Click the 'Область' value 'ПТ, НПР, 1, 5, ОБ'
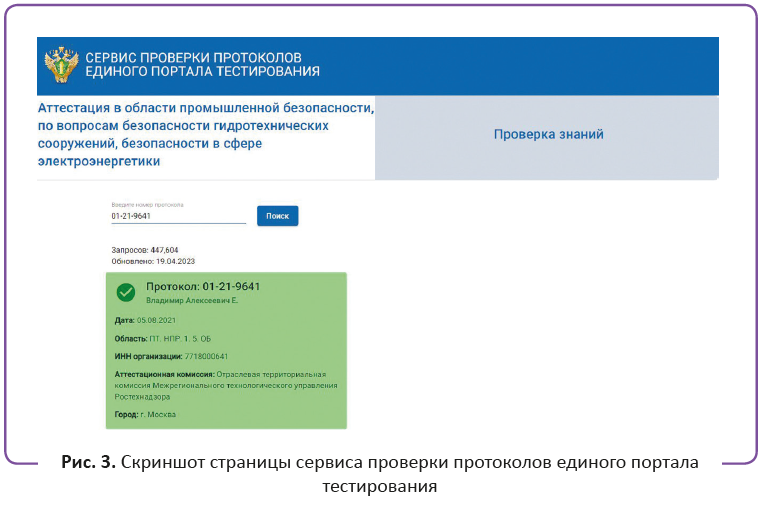This screenshot has height=508, width=766. point(180,339)
